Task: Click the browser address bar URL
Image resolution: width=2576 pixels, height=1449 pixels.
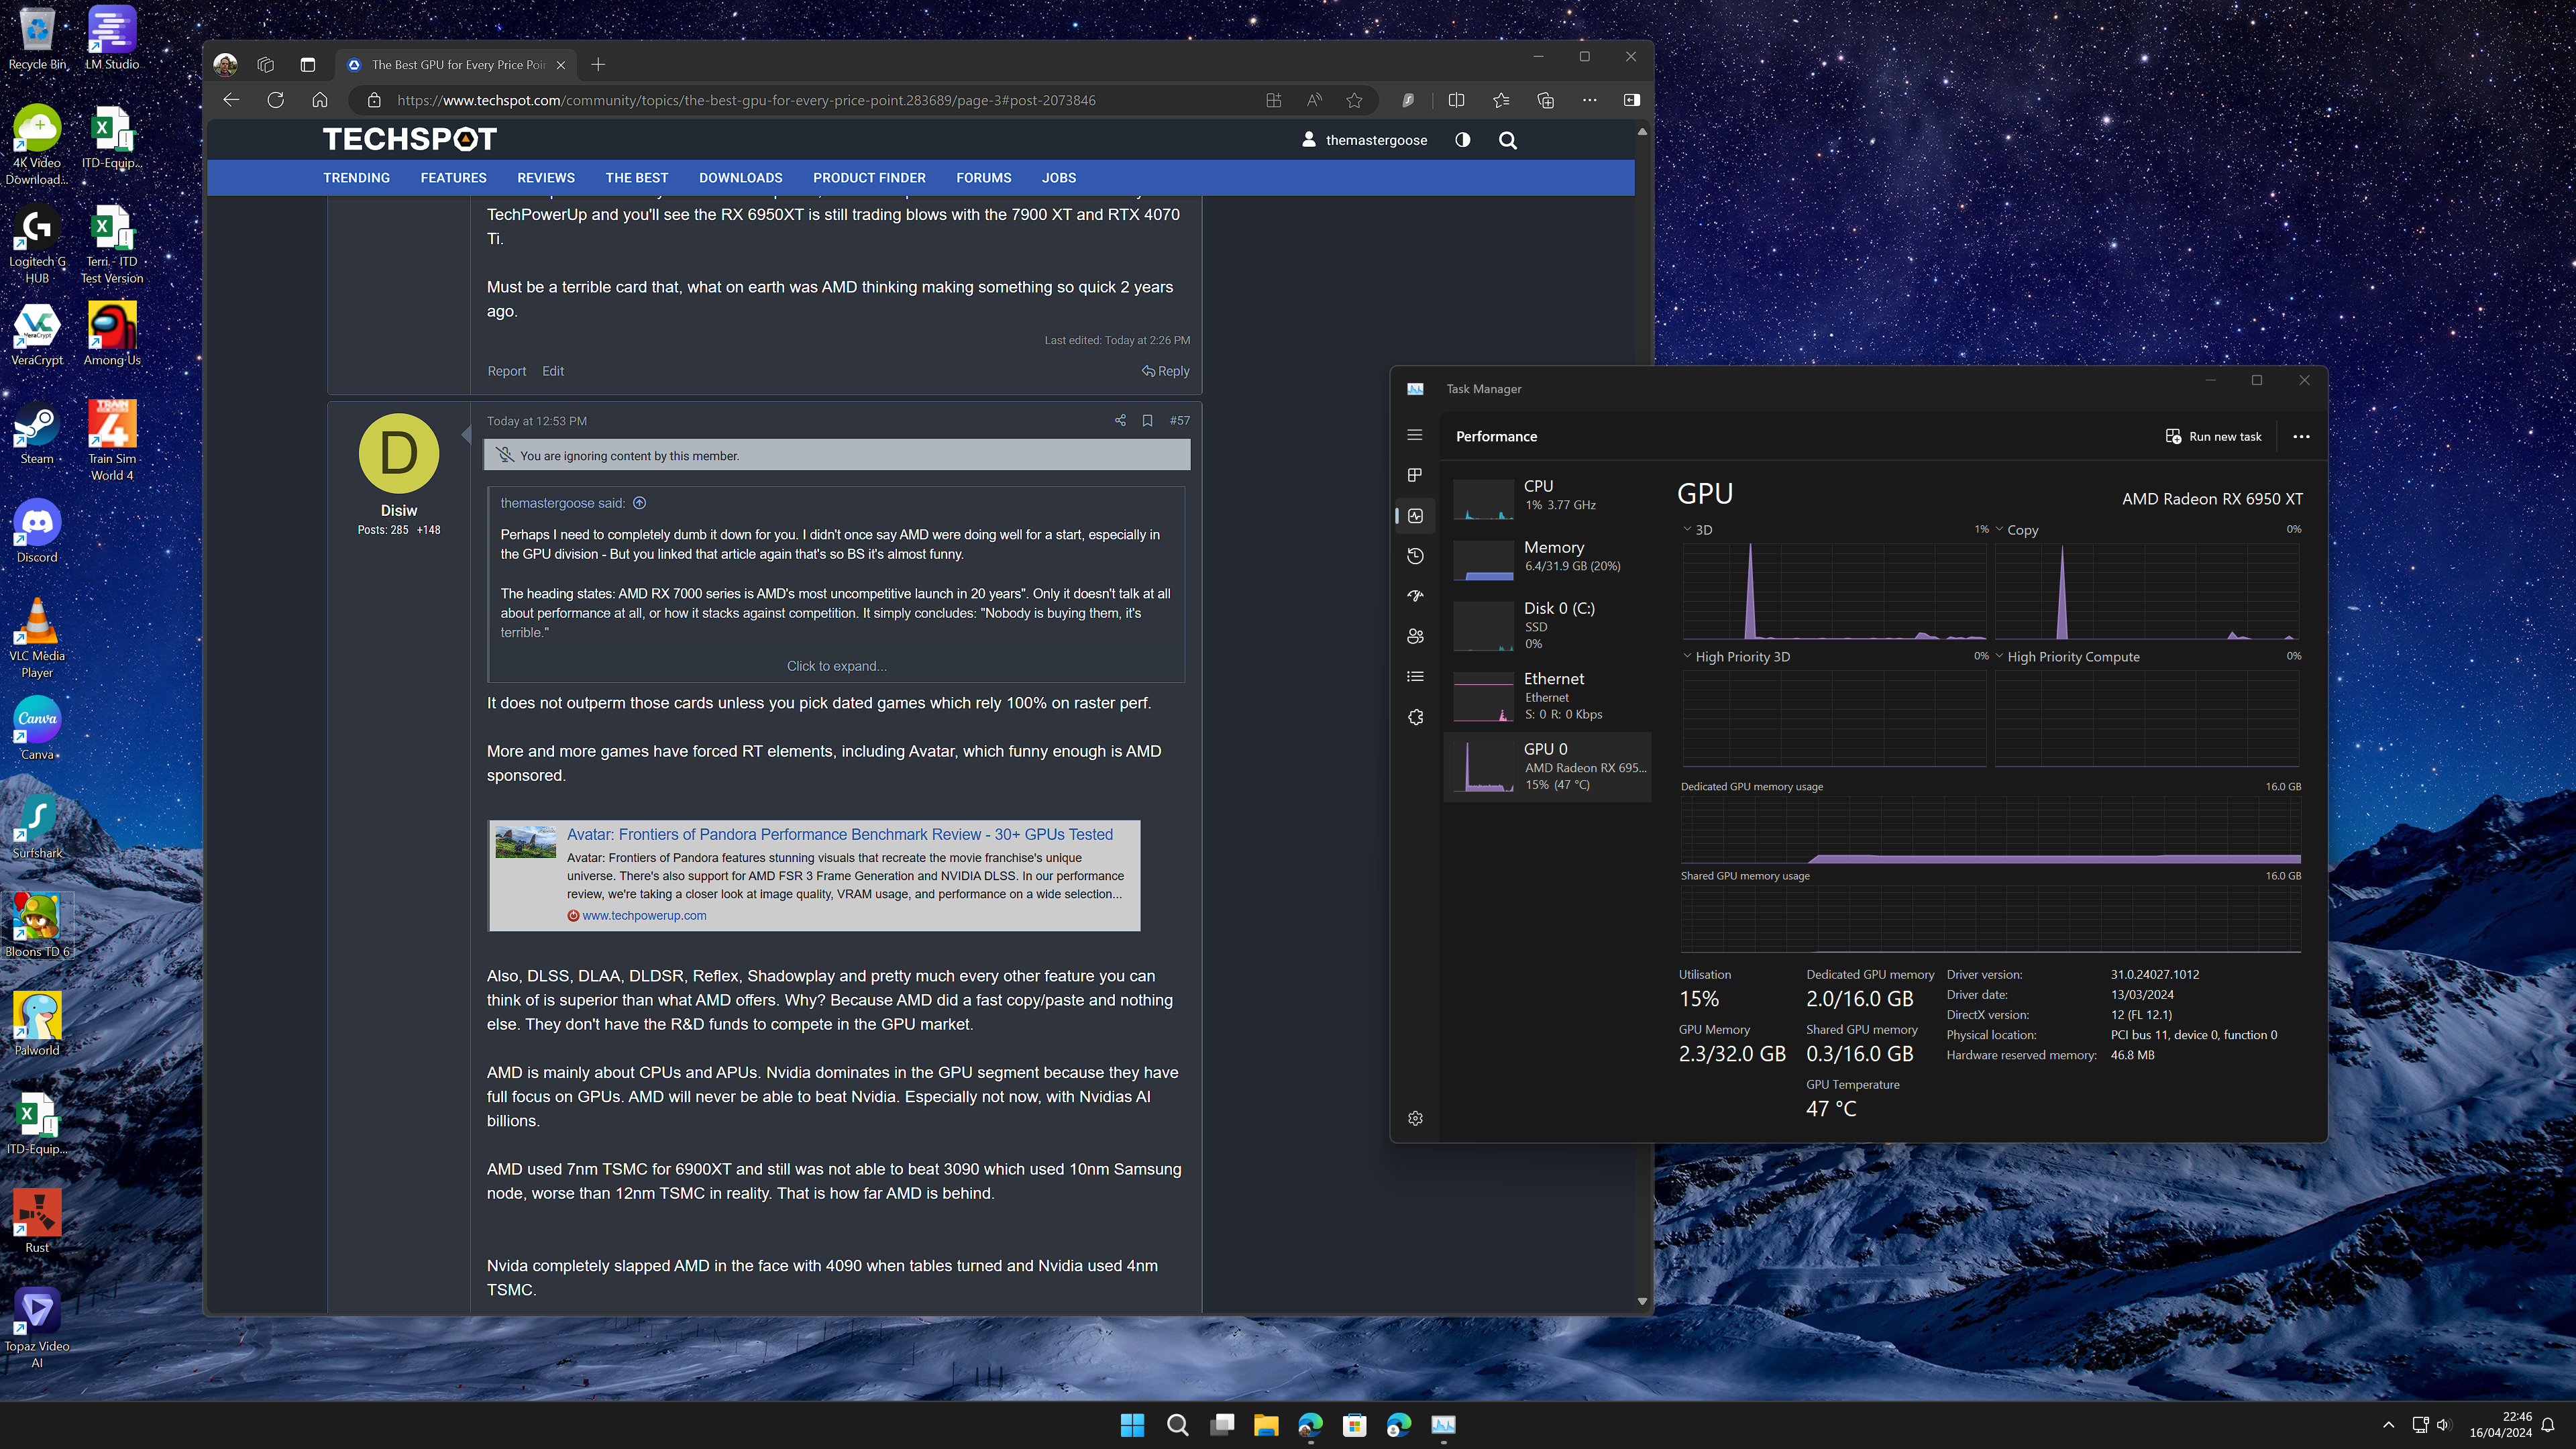Action: [745, 100]
